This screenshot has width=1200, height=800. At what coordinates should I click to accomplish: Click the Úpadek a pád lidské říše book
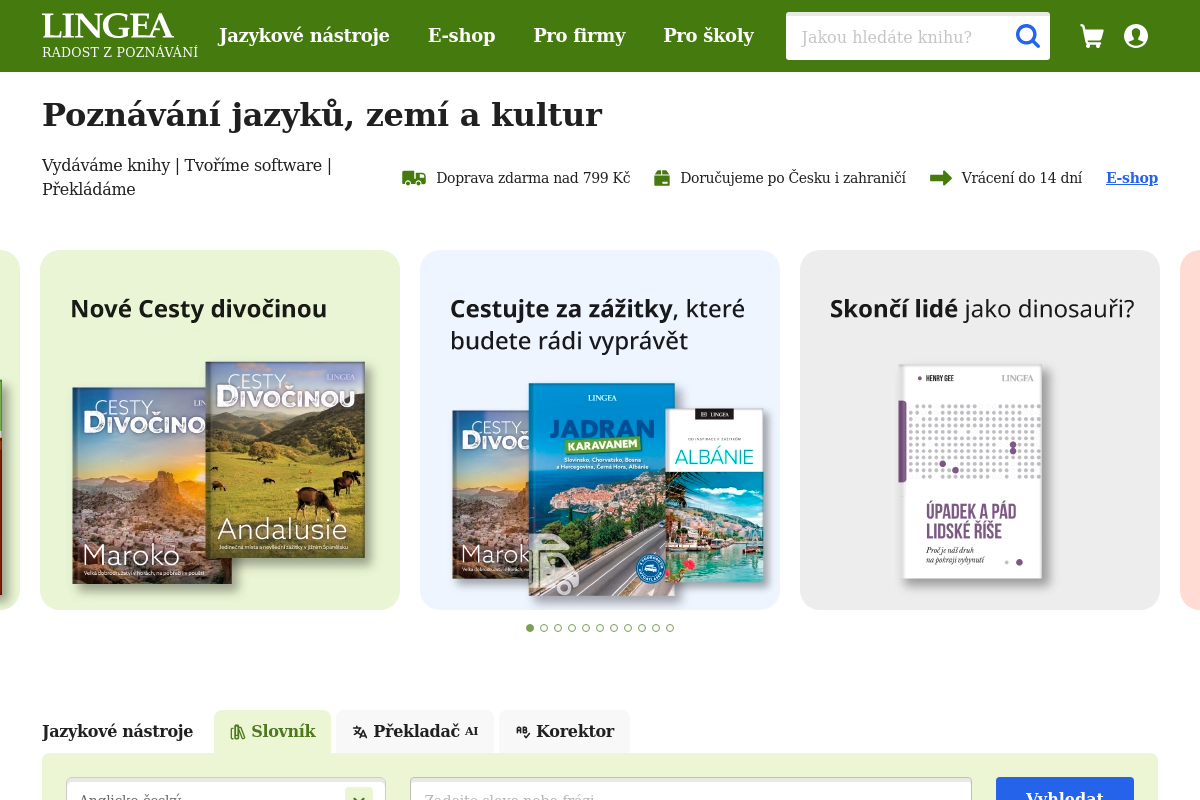point(972,472)
